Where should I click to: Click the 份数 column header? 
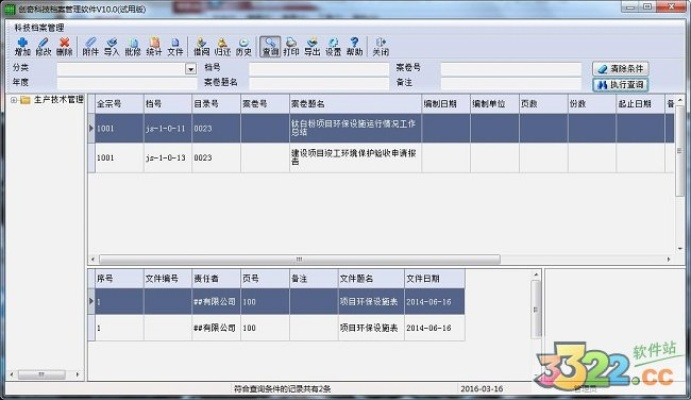(592, 104)
